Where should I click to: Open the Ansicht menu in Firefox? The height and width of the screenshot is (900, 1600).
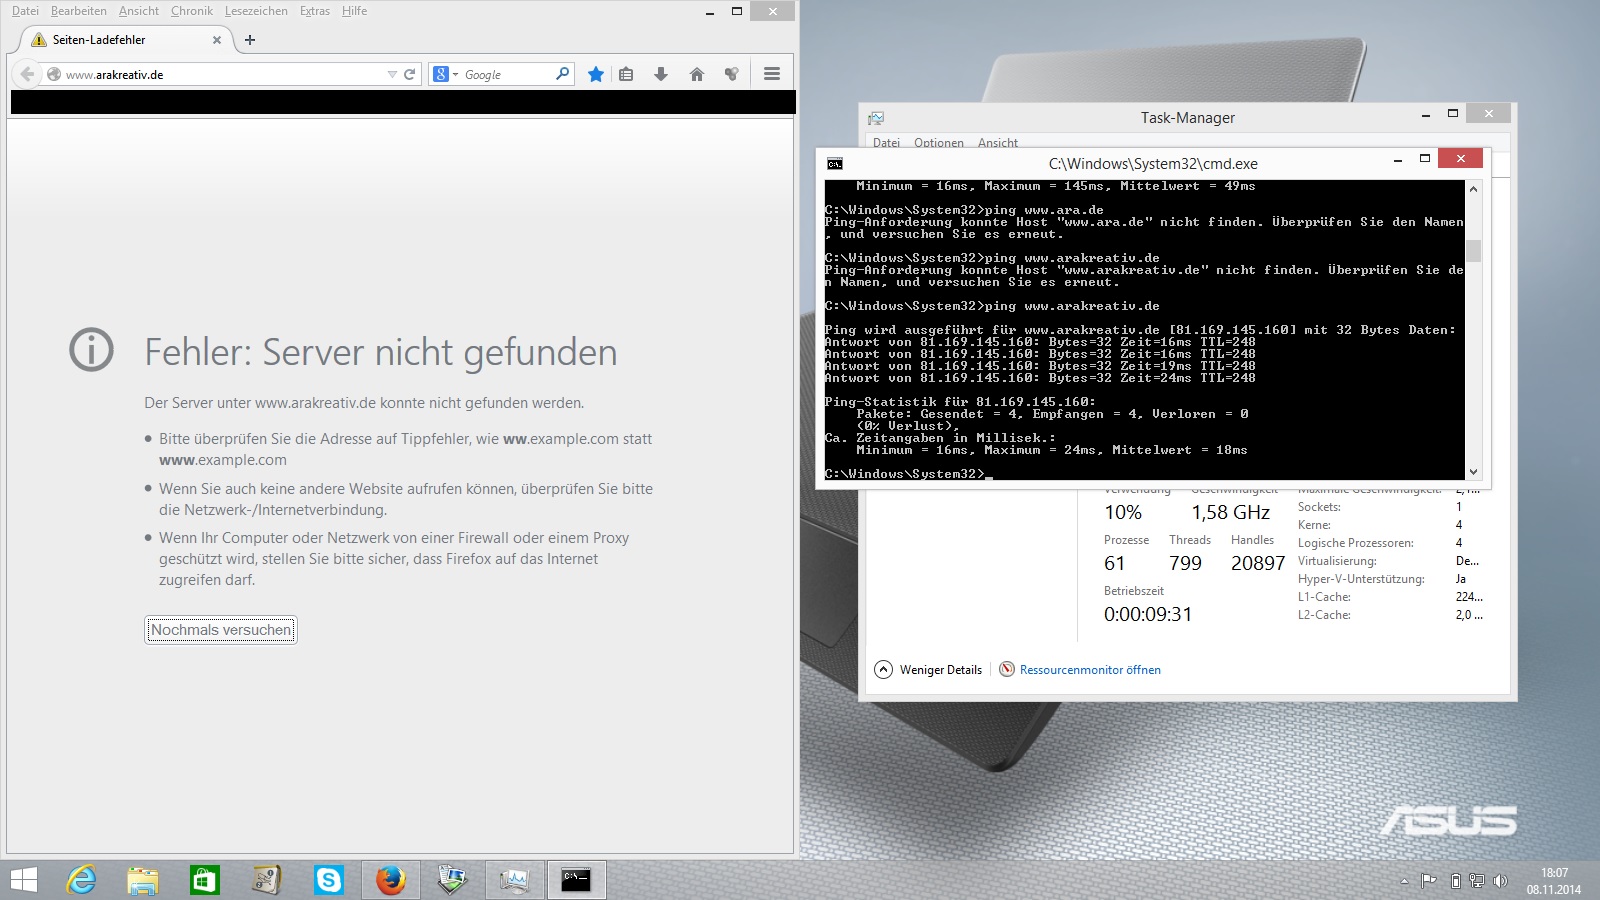click(x=139, y=11)
